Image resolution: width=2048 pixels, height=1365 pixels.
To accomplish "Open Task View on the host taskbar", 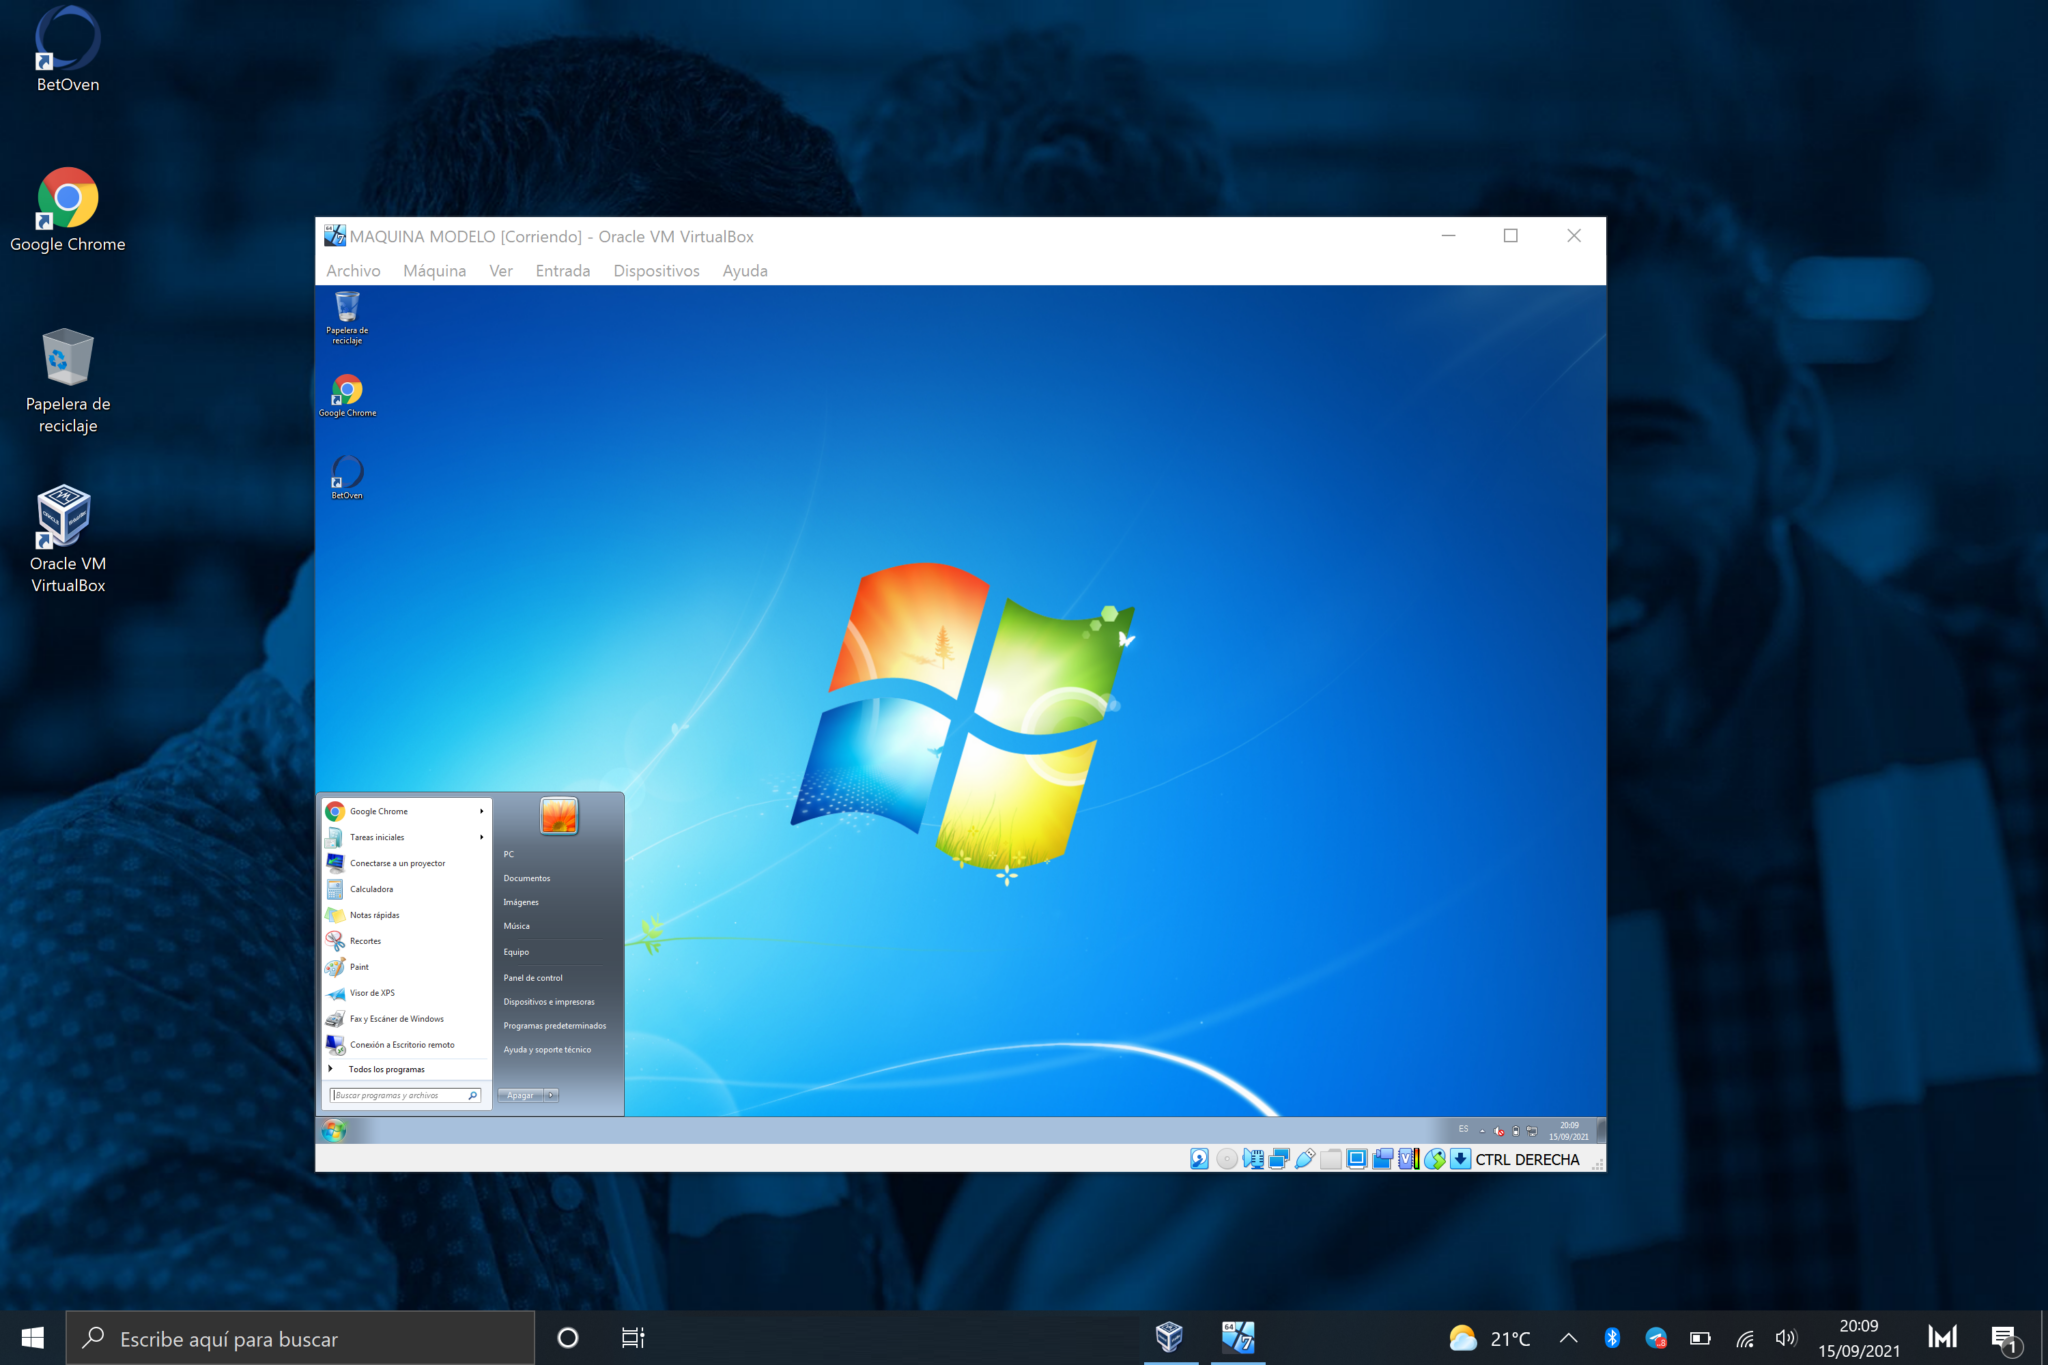I will [x=633, y=1338].
